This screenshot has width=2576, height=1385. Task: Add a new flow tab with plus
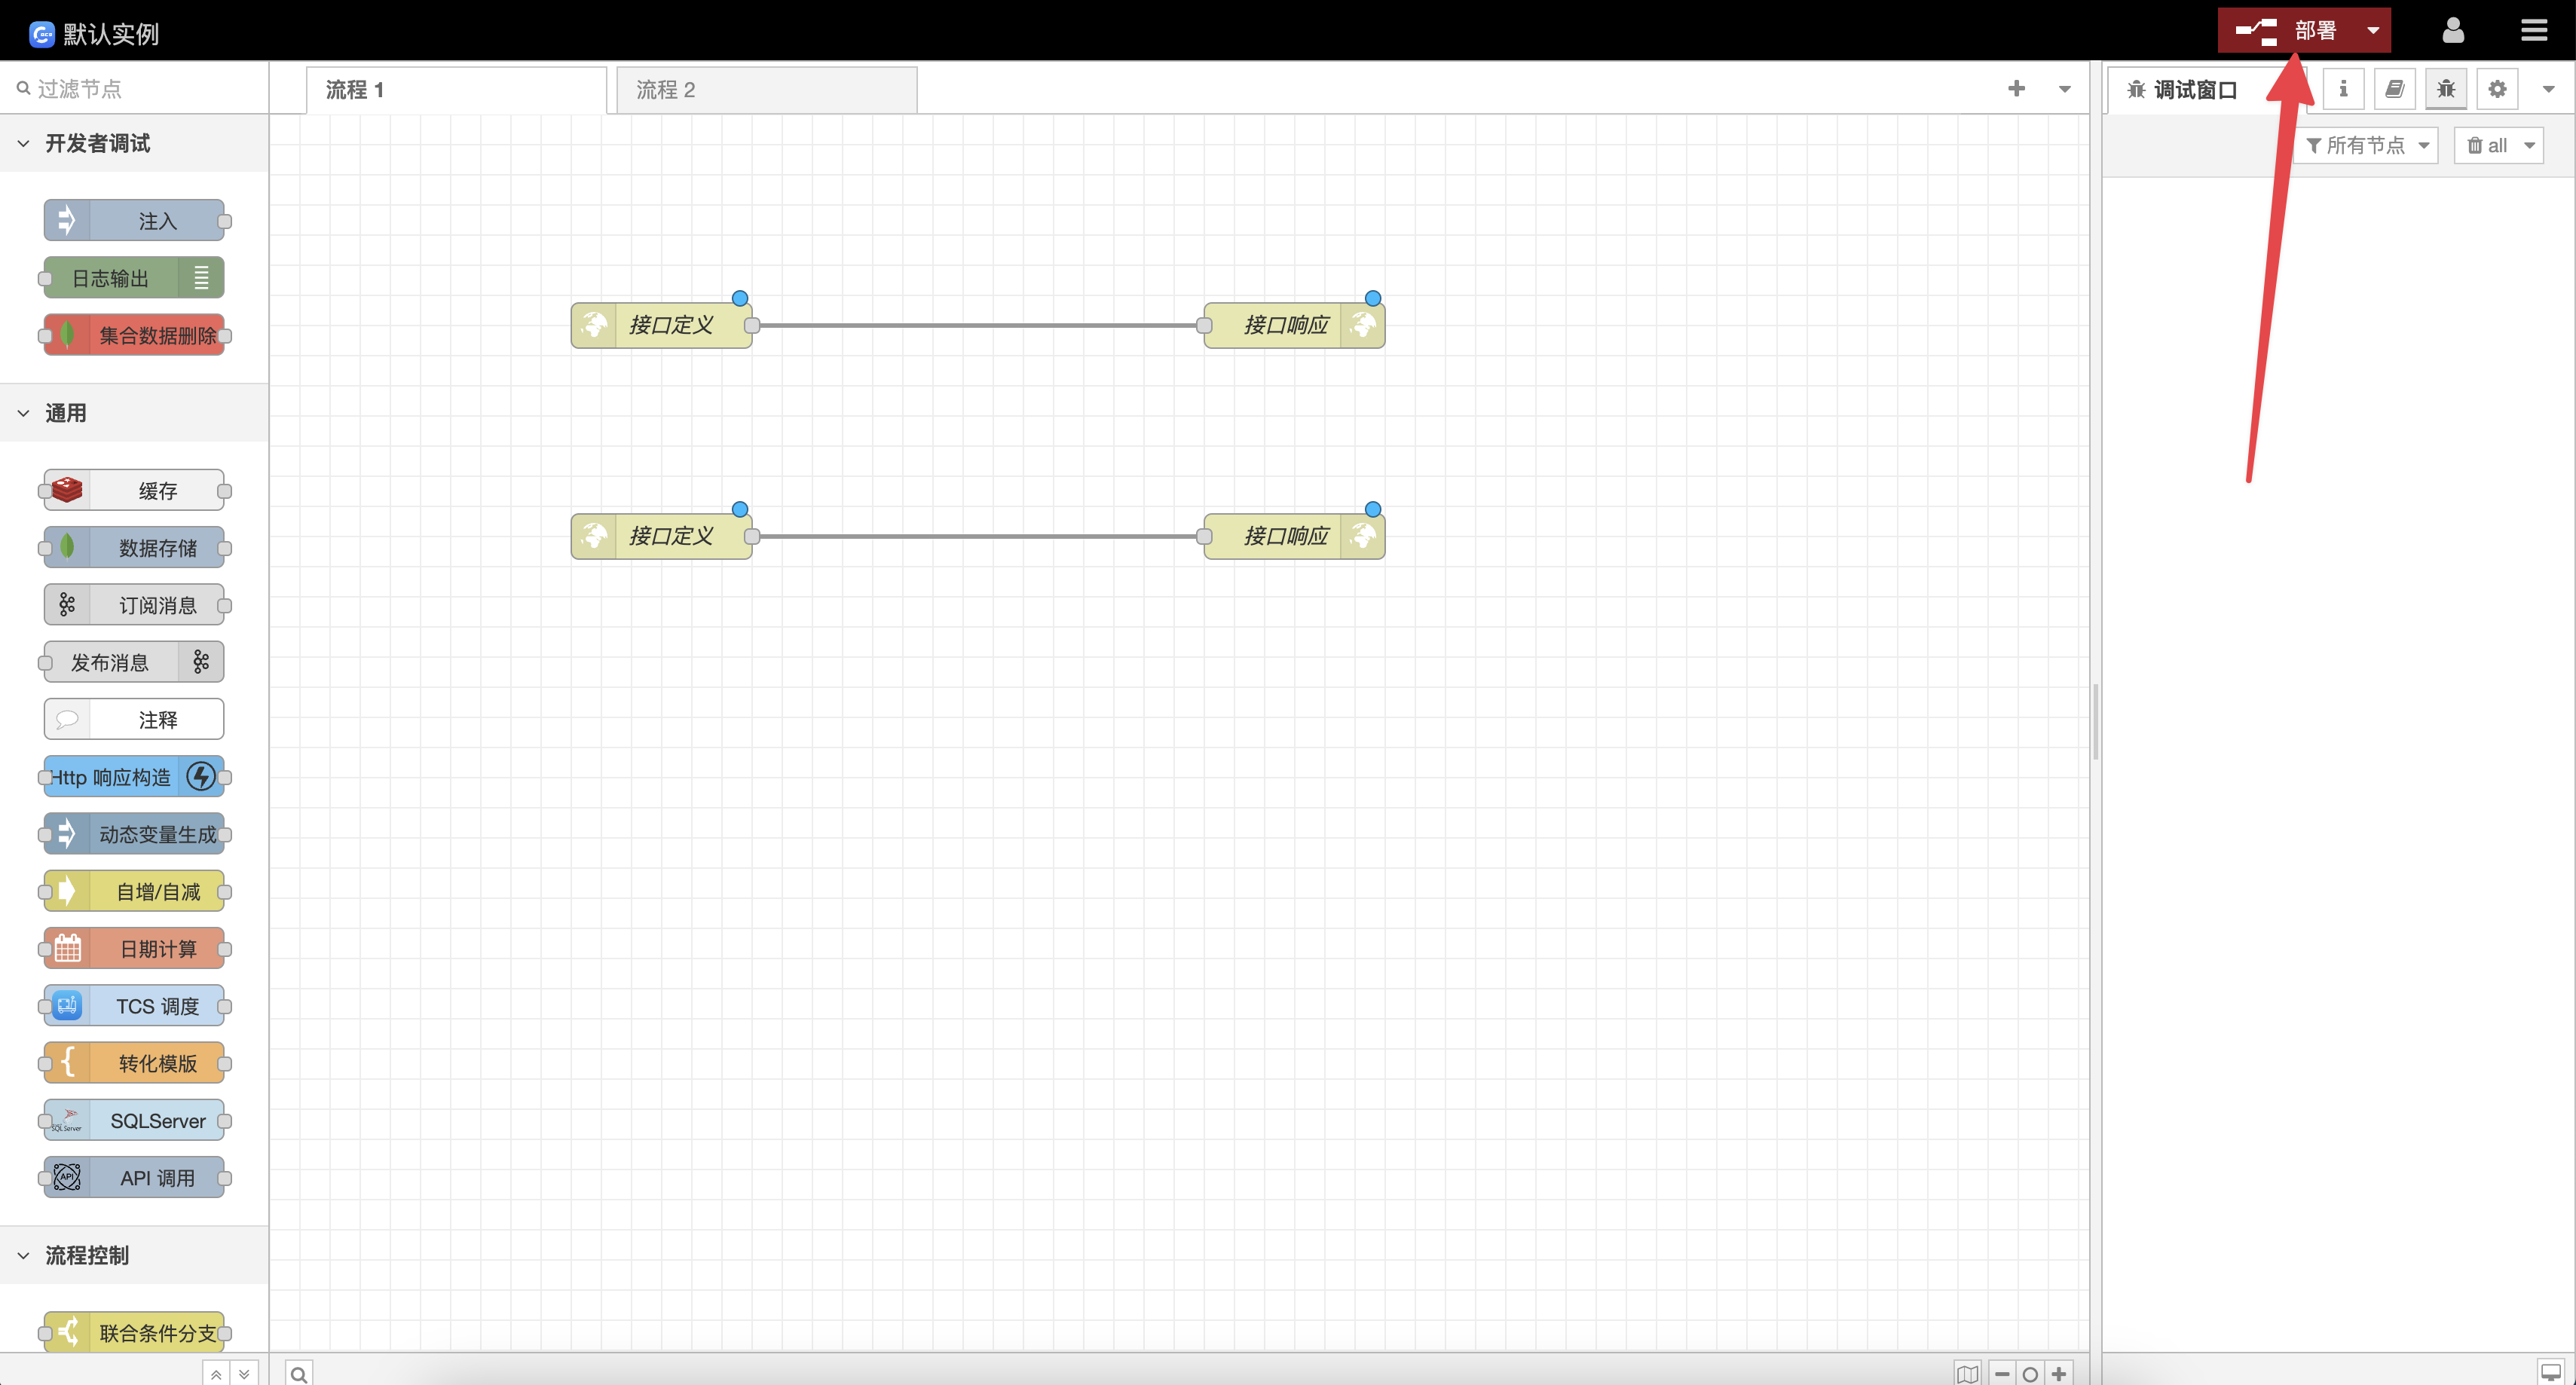pyautogui.click(x=2016, y=89)
